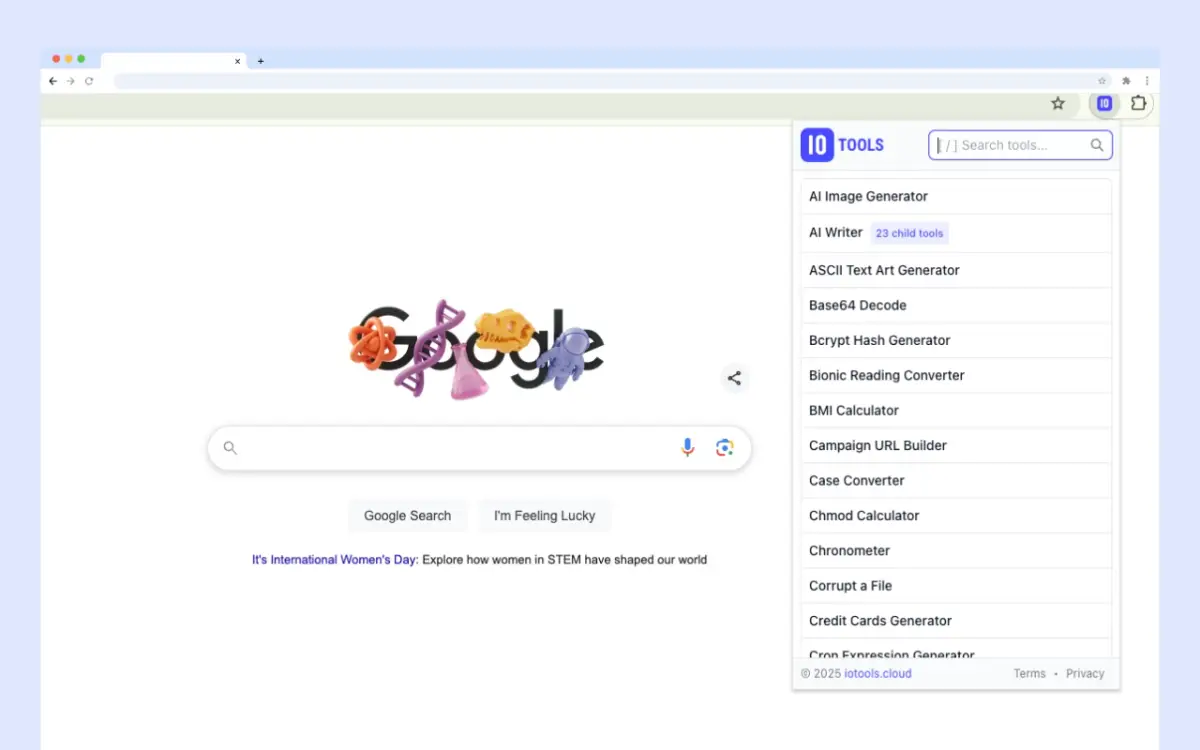Screen dimensions: 1200x750
Task: Open the iotools.cloud footer link
Action: 878,673
